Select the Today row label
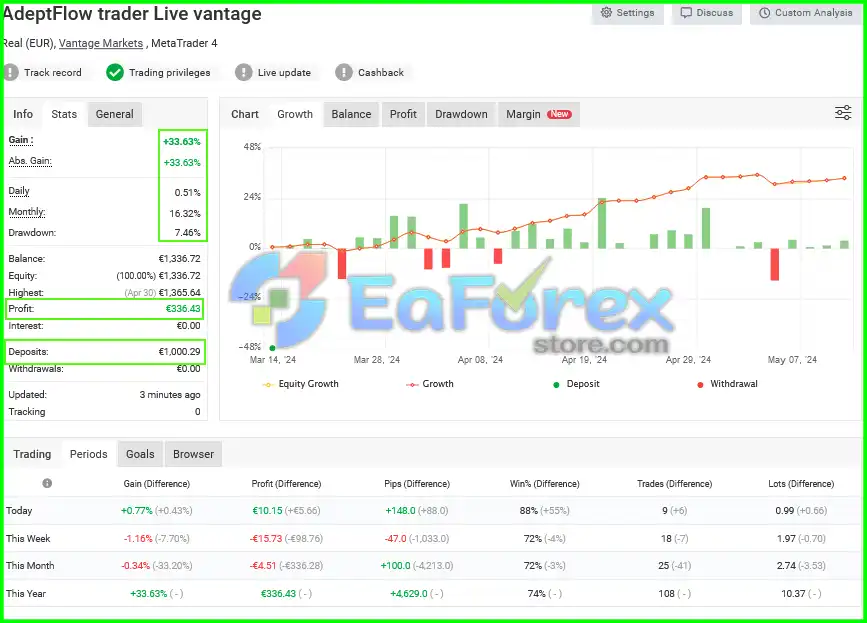Screen dimensions: 867x623 click(x=19, y=510)
